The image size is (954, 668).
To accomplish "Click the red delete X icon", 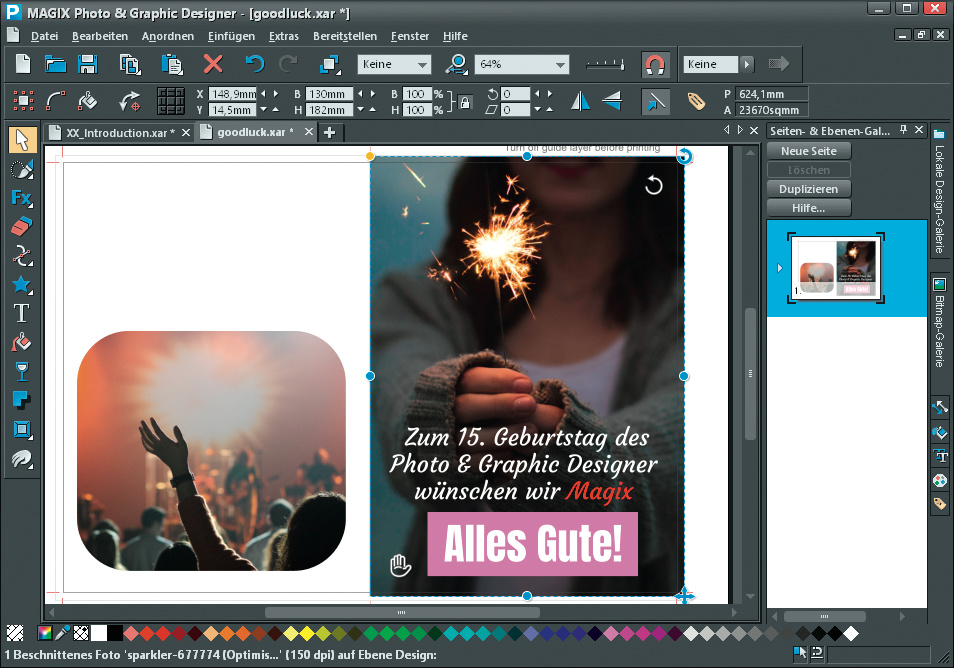I will click(212, 64).
